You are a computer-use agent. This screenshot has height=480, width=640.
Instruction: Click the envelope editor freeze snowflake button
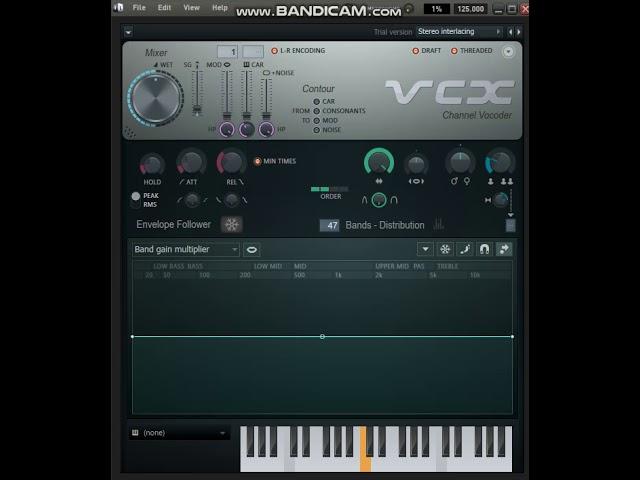point(445,249)
